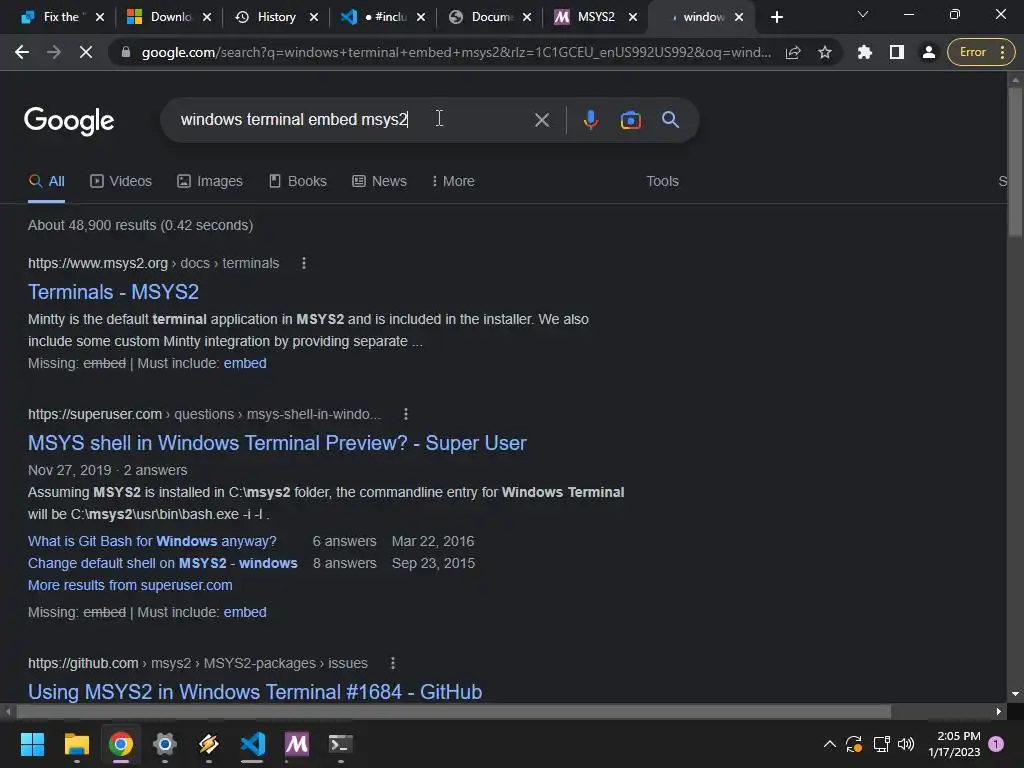
Task: Clear the search box text
Action: (541, 120)
